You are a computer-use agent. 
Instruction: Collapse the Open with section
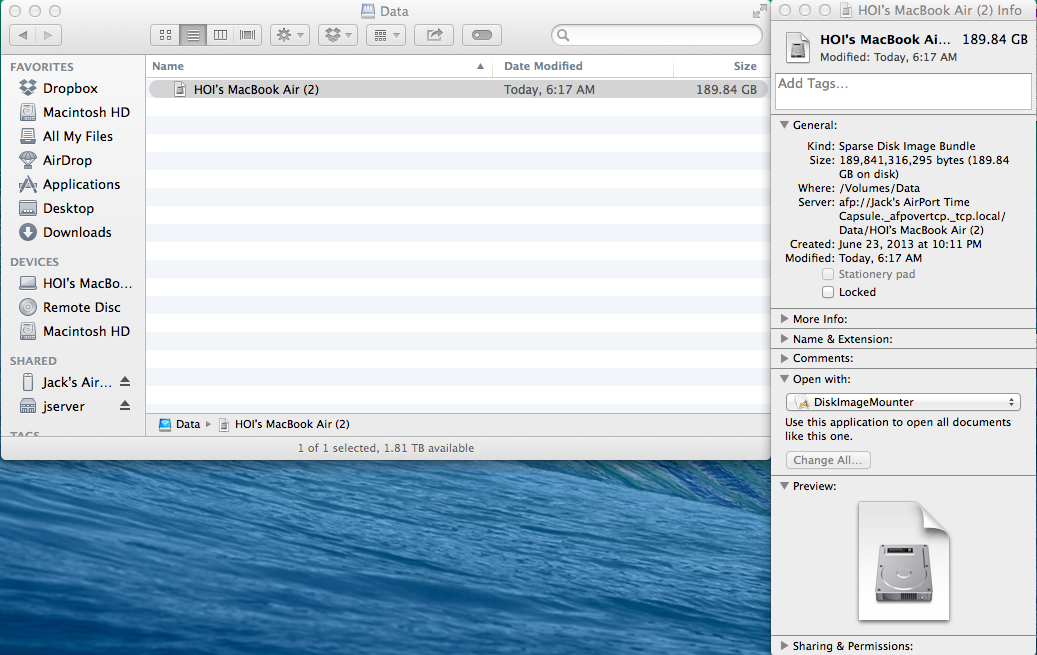(784, 378)
